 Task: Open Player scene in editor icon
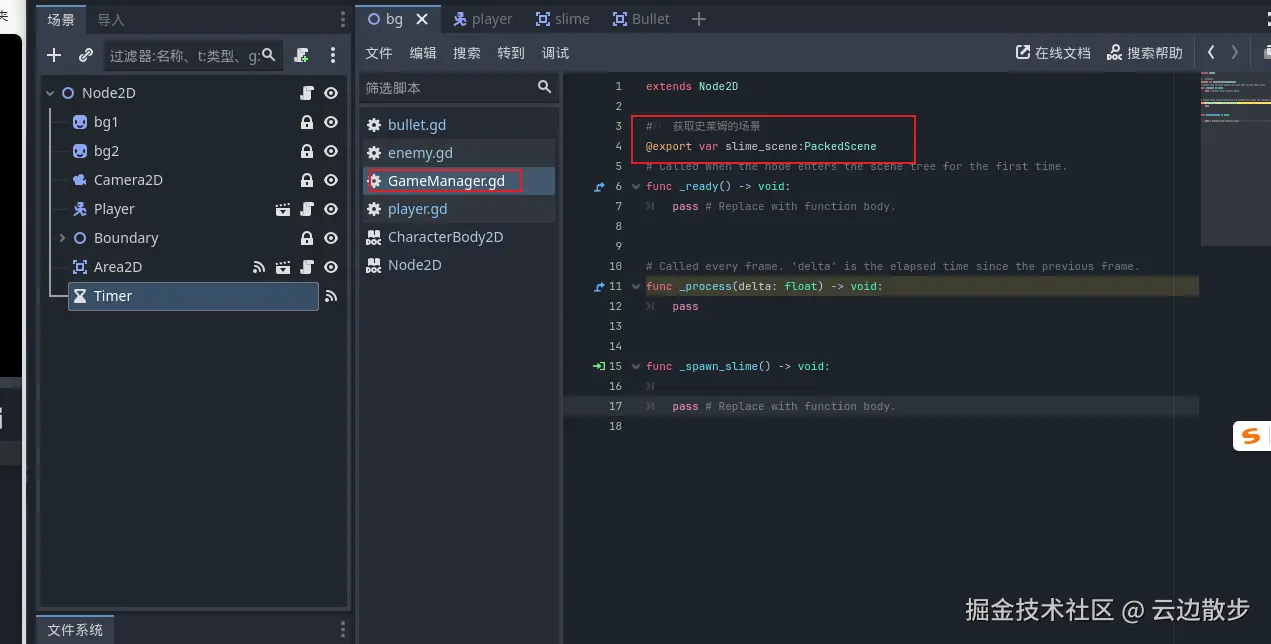click(x=283, y=209)
